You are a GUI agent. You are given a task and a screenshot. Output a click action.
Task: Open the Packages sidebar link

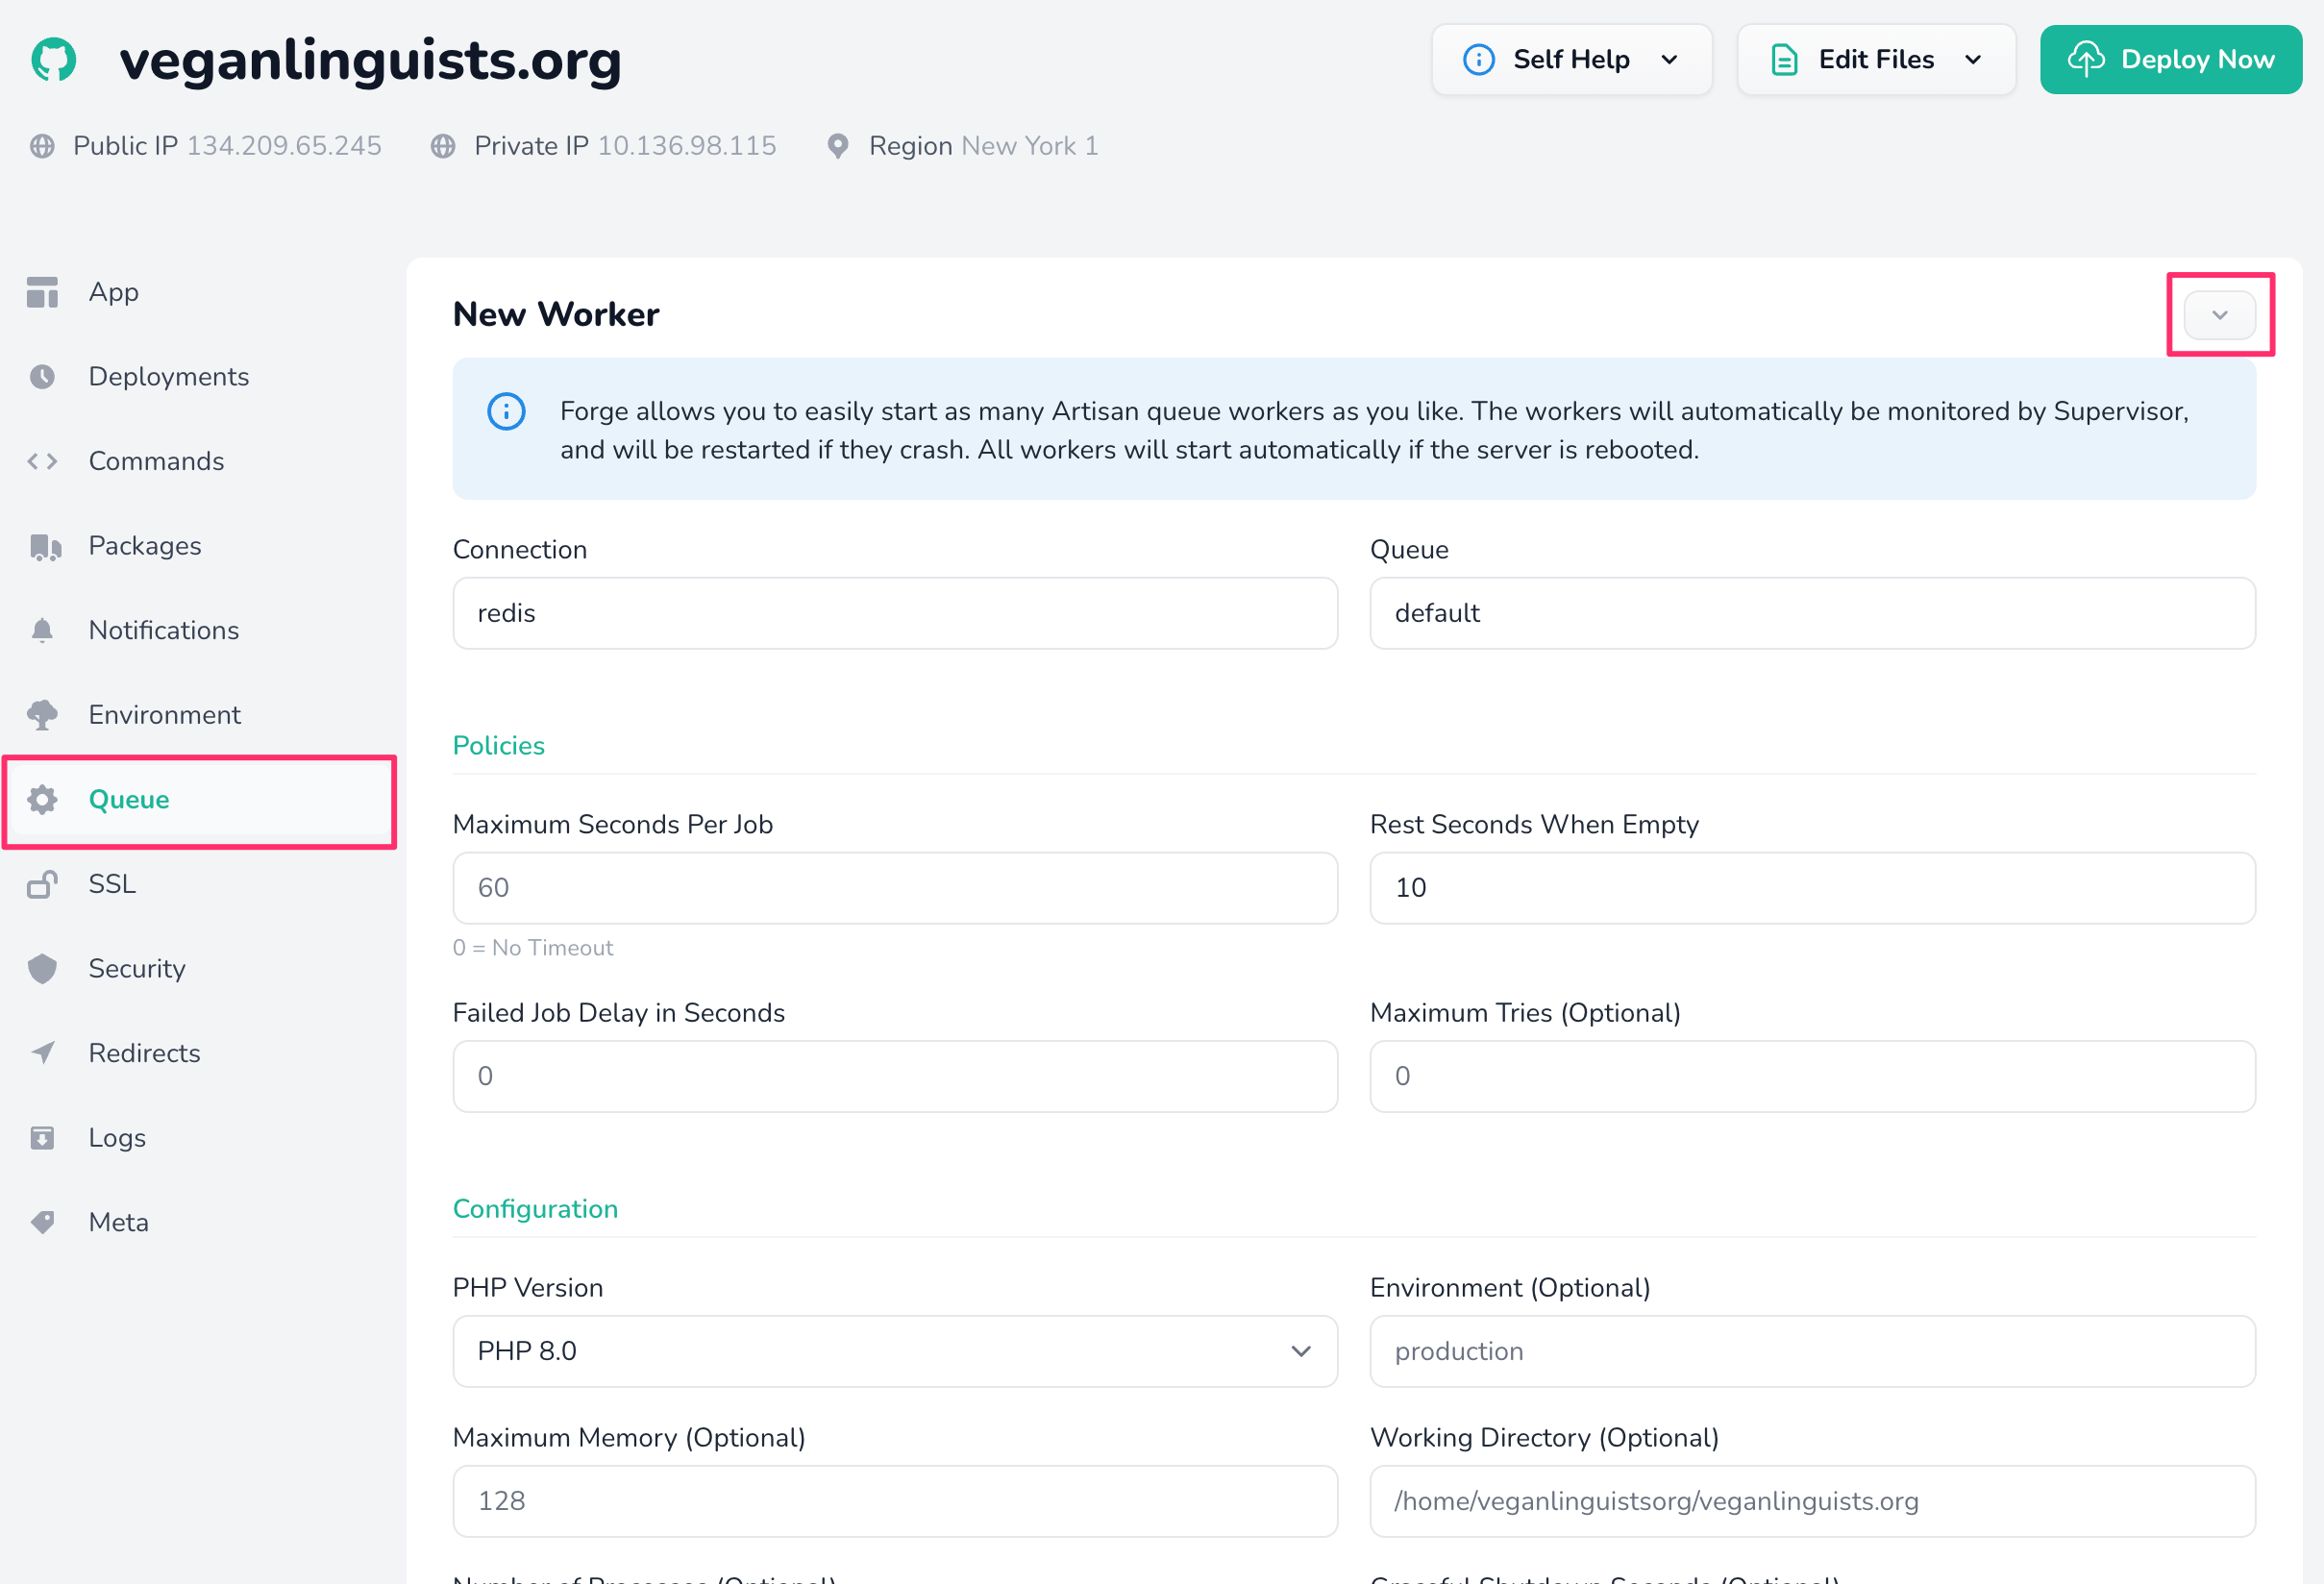[145, 546]
